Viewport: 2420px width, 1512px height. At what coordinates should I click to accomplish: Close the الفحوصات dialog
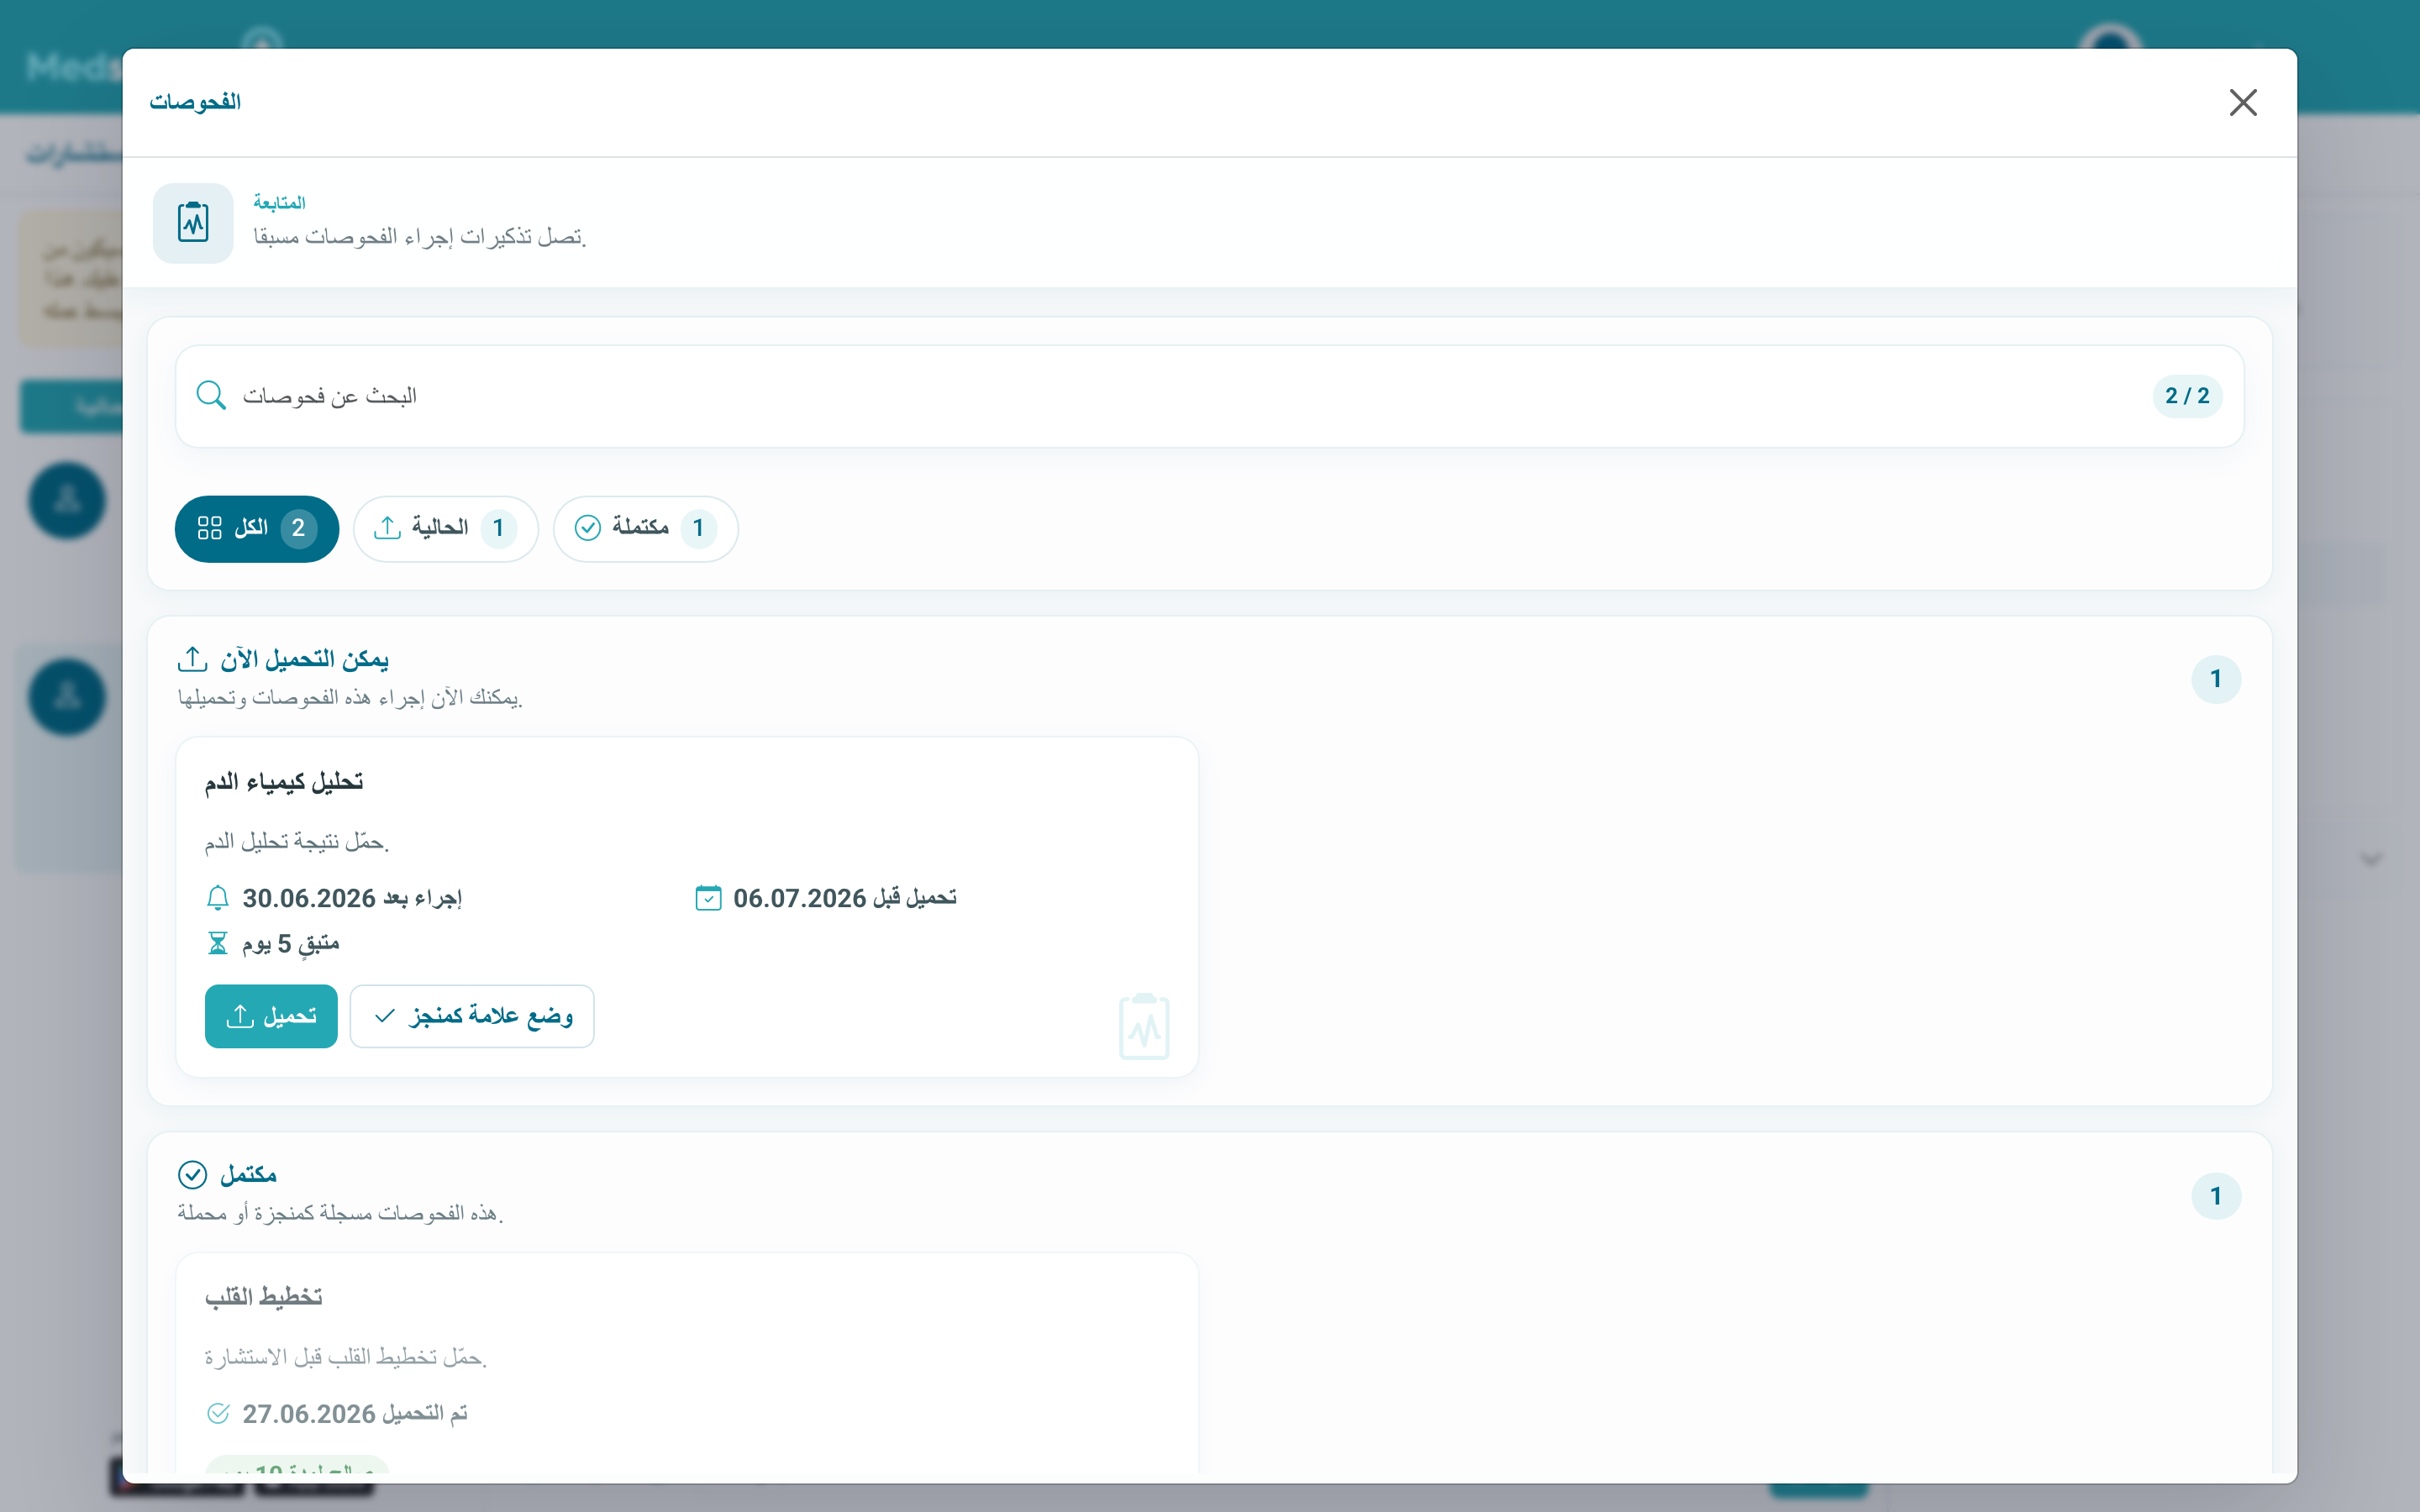click(x=2243, y=102)
